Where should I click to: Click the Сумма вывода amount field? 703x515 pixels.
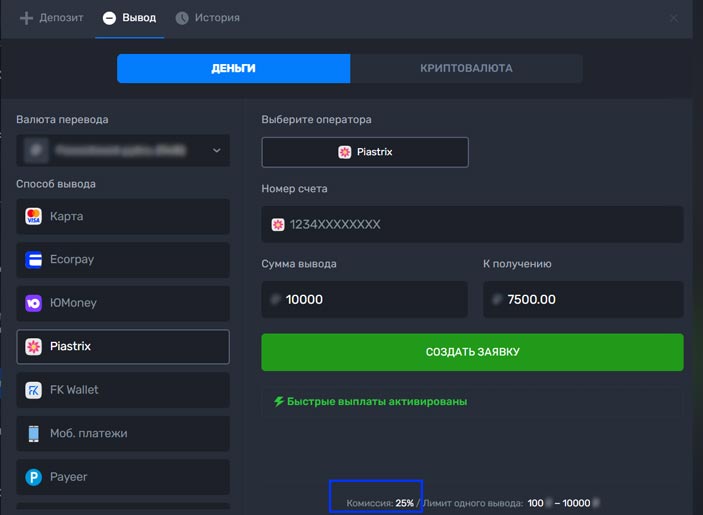tap(364, 299)
